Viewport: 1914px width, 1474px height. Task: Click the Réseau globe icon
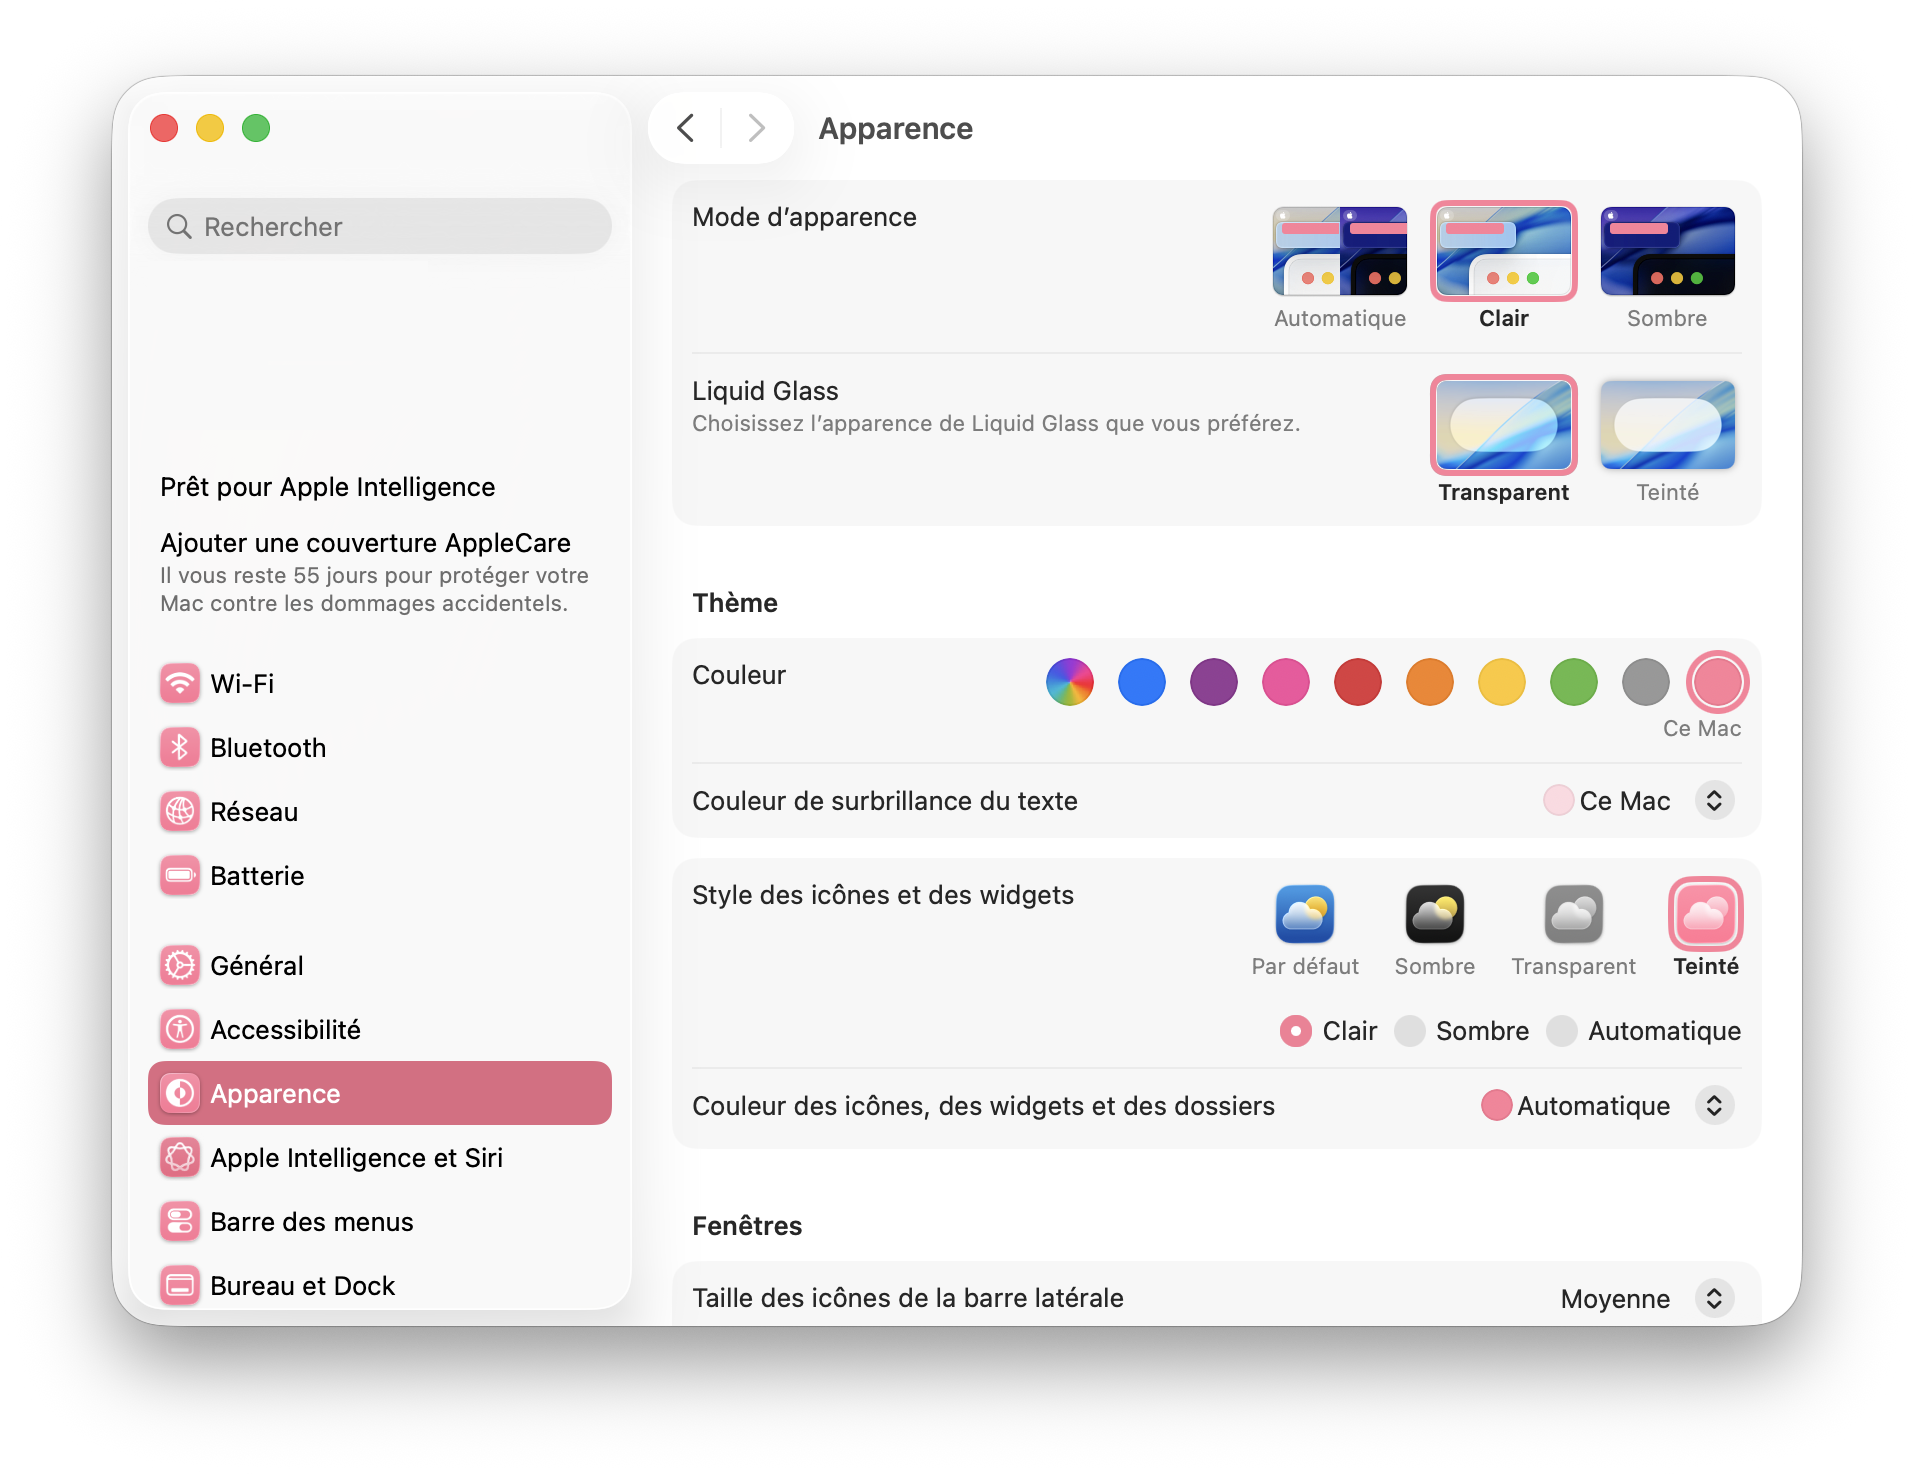(180, 812)
